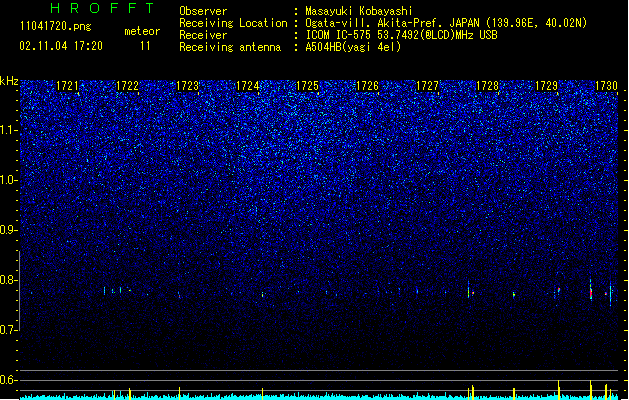Click the Receiver label
Image resolution: width=629 pixels, height=400 pixels.
(203, 35)
